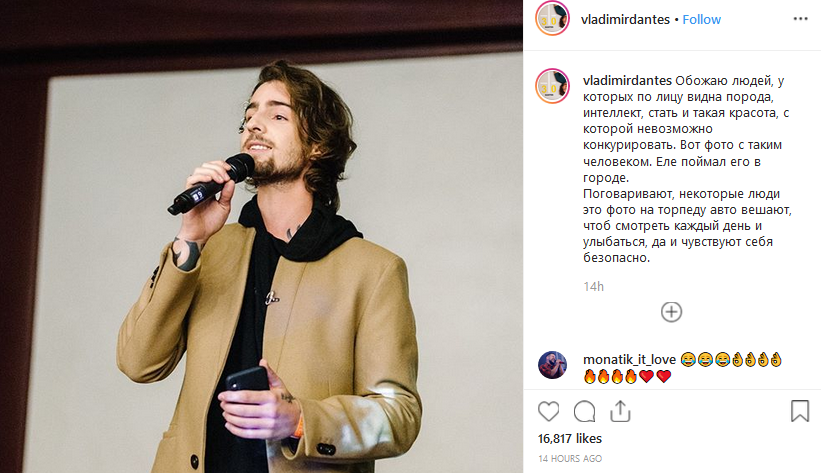The image size is (821, 473).
Task: Open the header profile avatar of vladimirdantes
Action: click(x=552, y=18)
